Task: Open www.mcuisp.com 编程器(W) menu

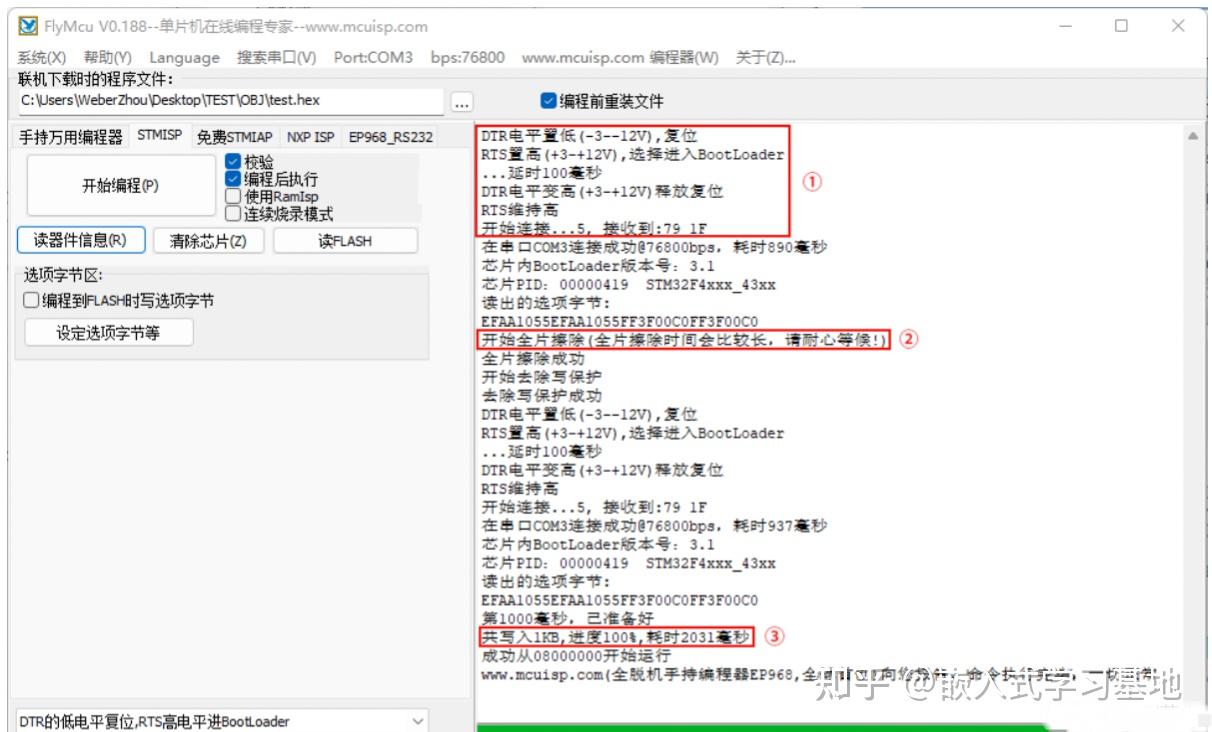Action: pyautogui.click(x=620, y=57)
